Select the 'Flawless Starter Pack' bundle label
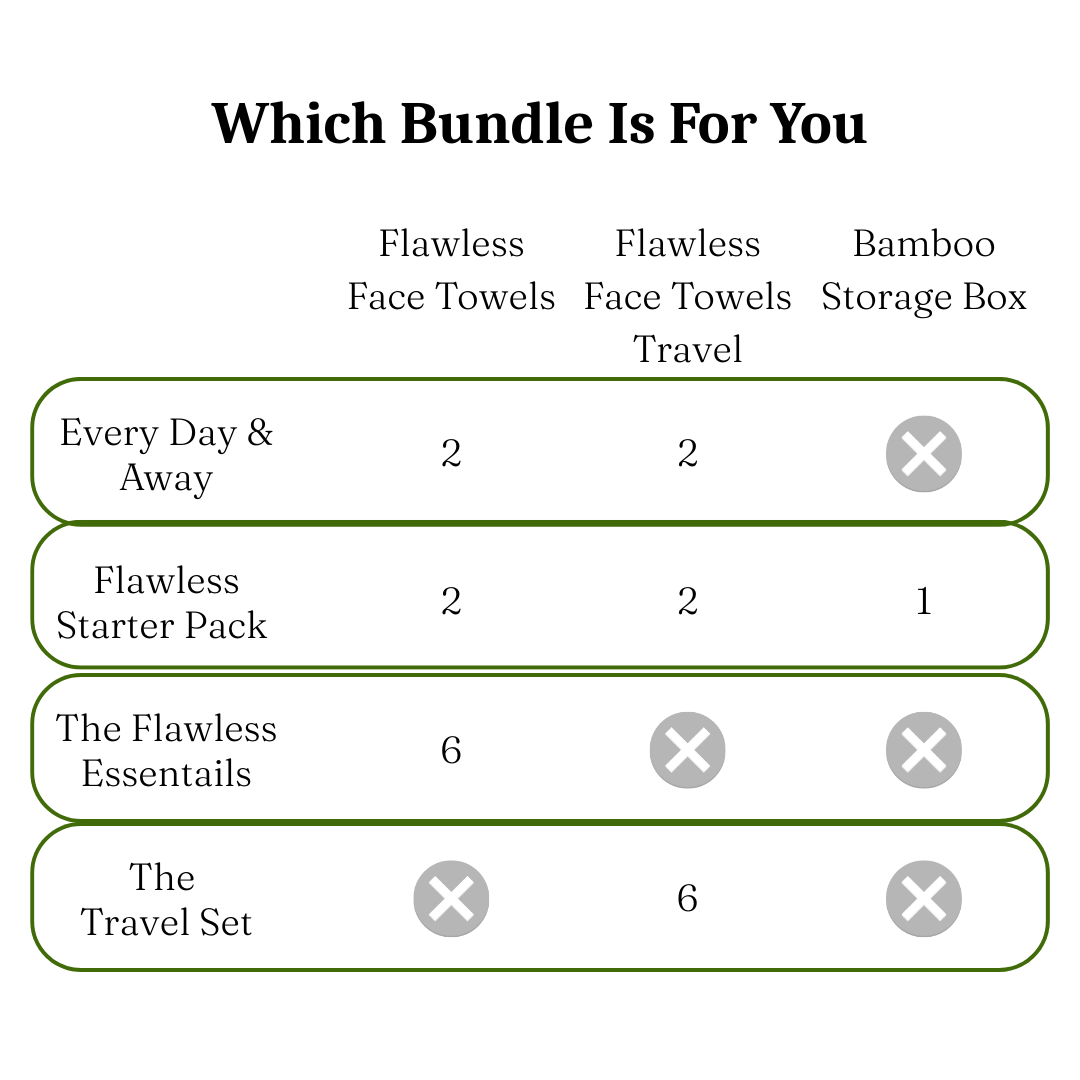The width and height of the screenshot is (1080, 1080). point(163,603)
